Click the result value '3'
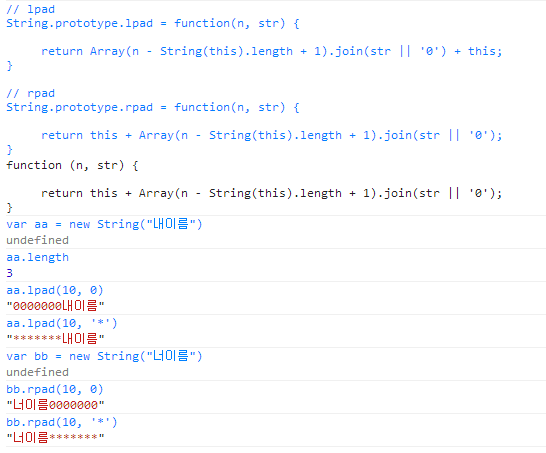The width and height of the screenshot is (546, 453). point(9,273)
